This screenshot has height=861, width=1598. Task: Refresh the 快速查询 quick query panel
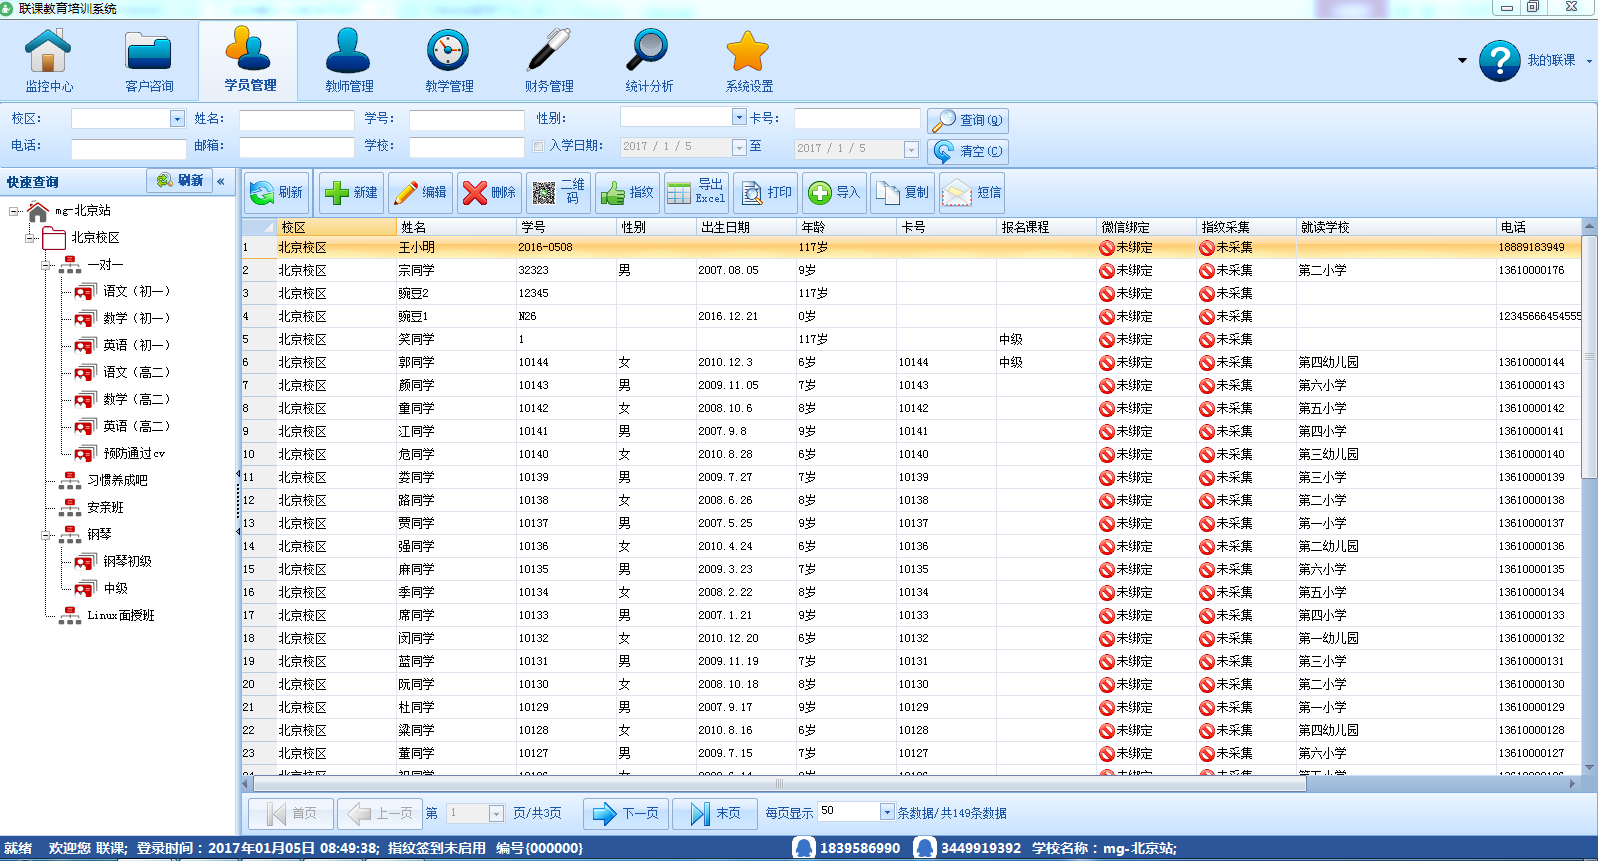pyautogui.click(x=179, y=181)
